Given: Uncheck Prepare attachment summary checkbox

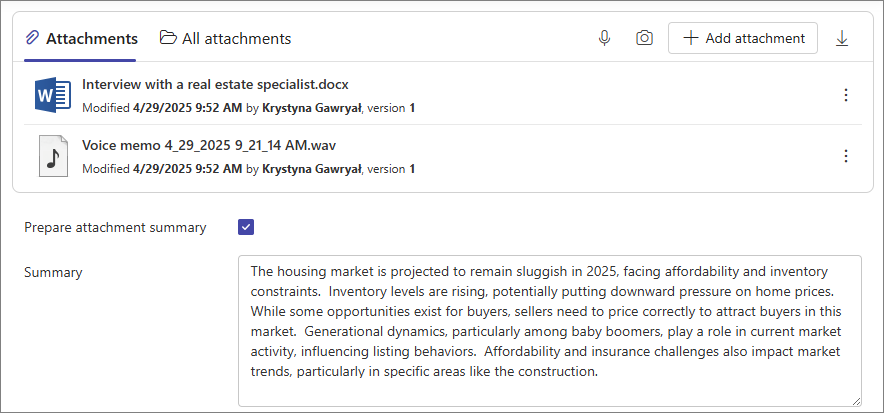Looking at the screenshot, I should point(246,227).
